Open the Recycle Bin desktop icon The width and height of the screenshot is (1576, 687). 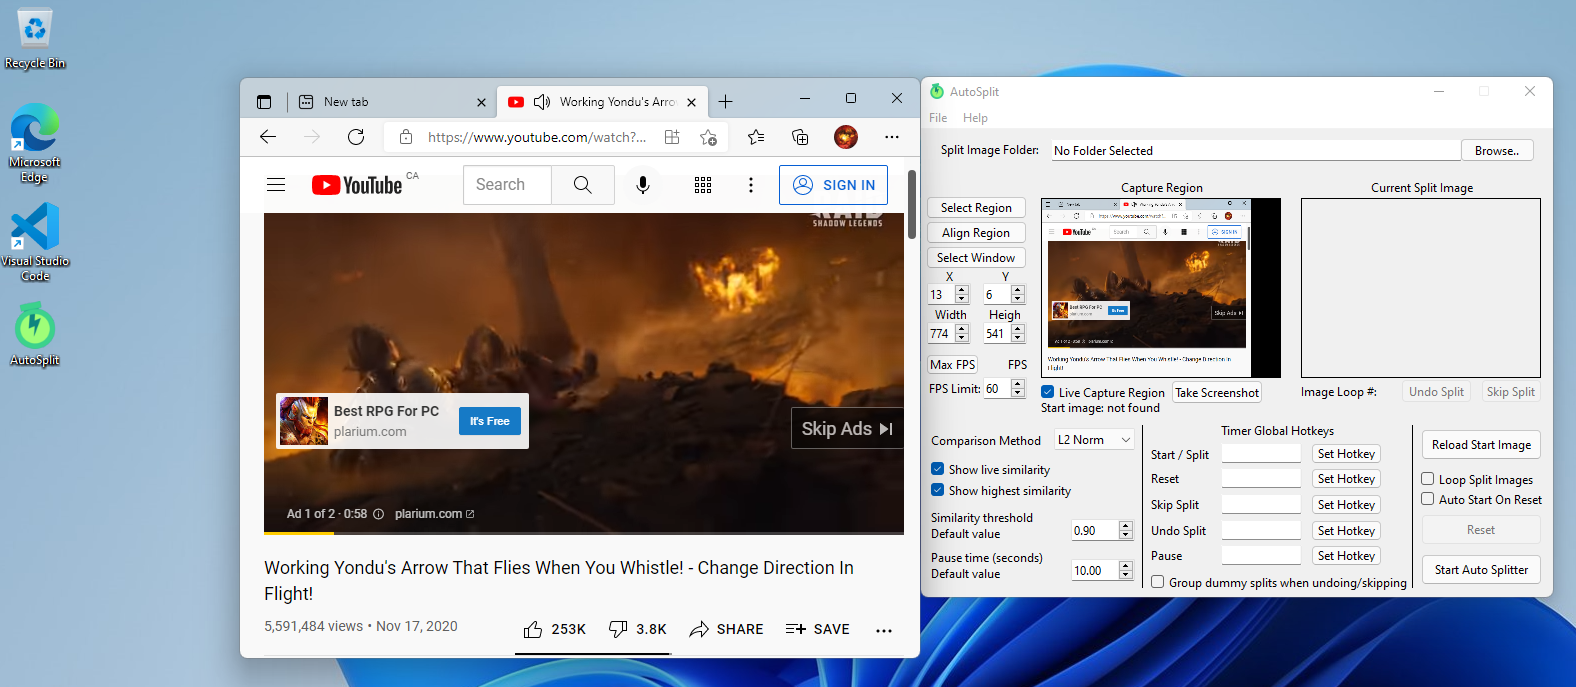[35, 40]
